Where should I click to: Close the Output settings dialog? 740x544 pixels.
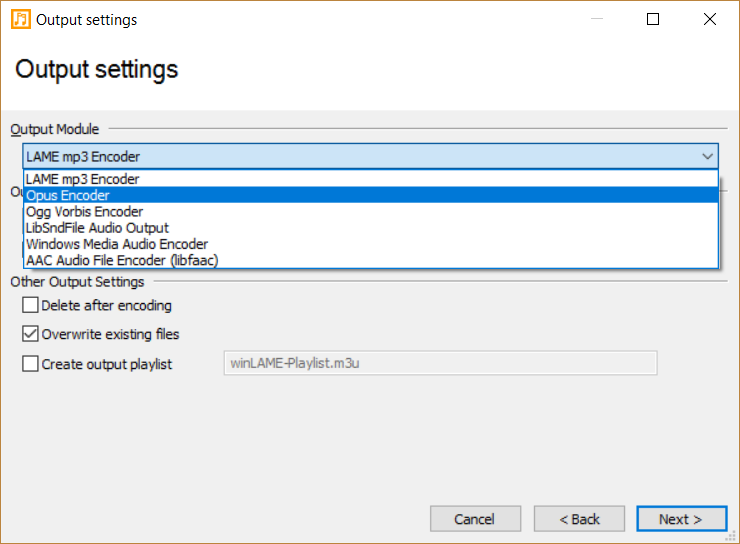pyautogui.click(x=710, y=19)
